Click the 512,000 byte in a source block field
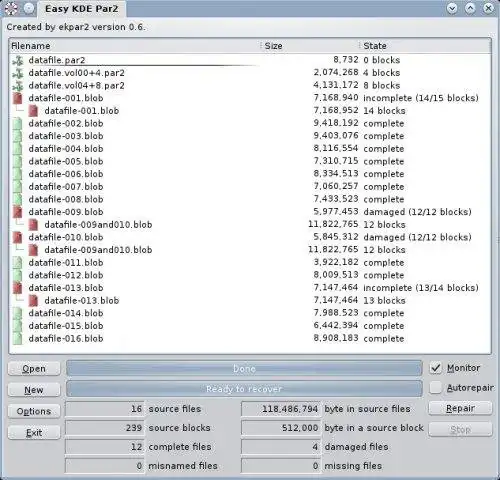 click(281, 428)
